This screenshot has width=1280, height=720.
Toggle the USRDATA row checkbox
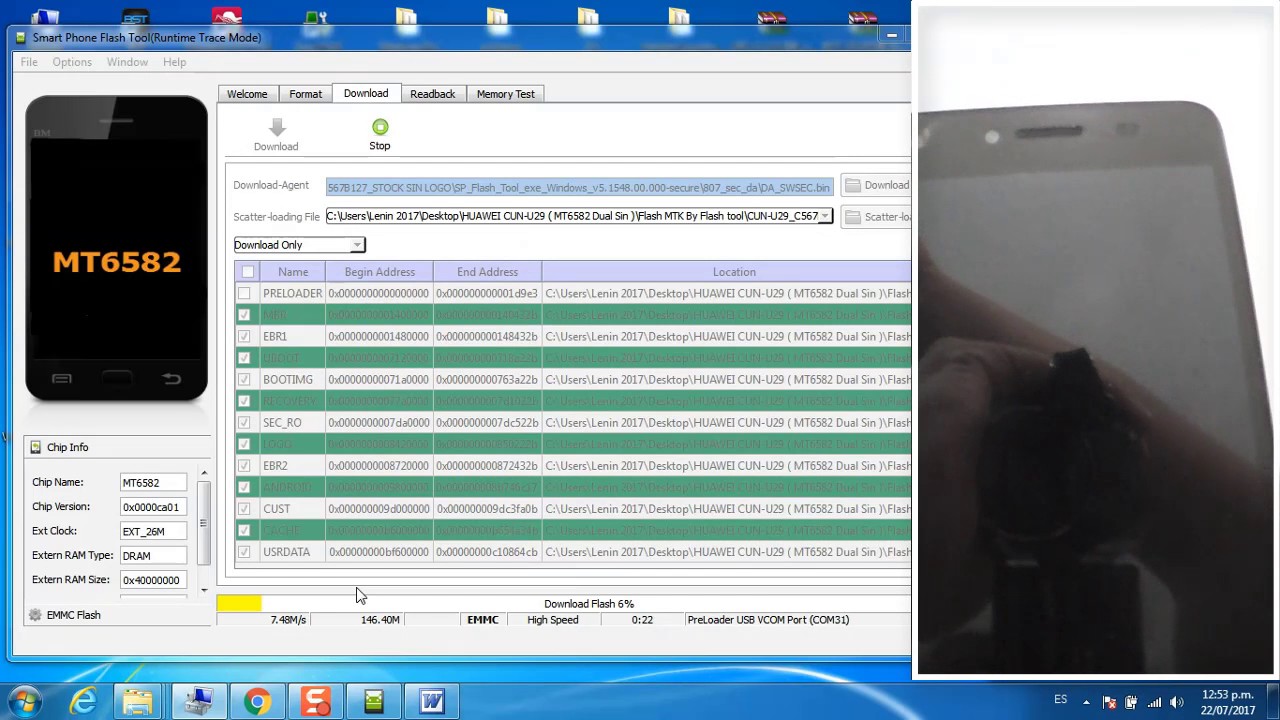point(244,552)
